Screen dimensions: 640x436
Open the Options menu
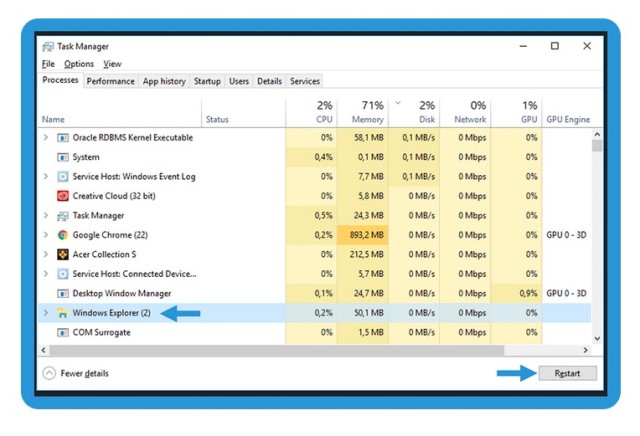(x=79, y=64)
